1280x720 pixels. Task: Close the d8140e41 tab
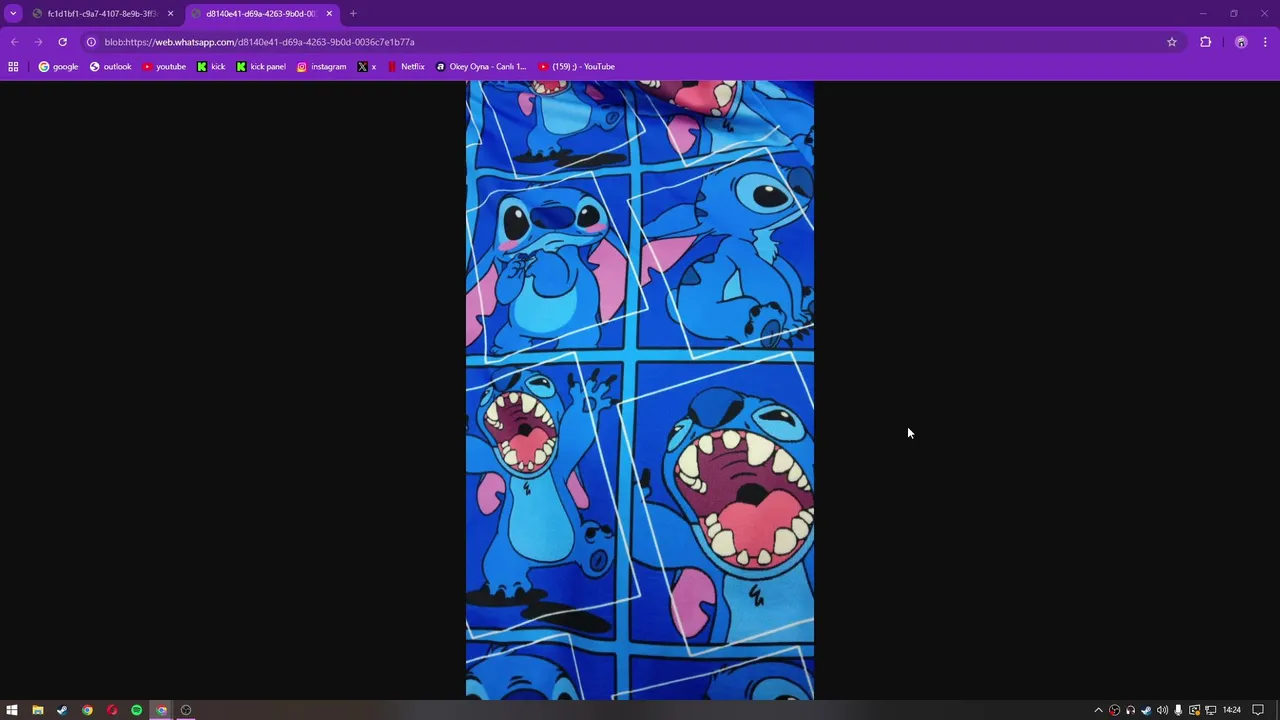pos(329,14)
